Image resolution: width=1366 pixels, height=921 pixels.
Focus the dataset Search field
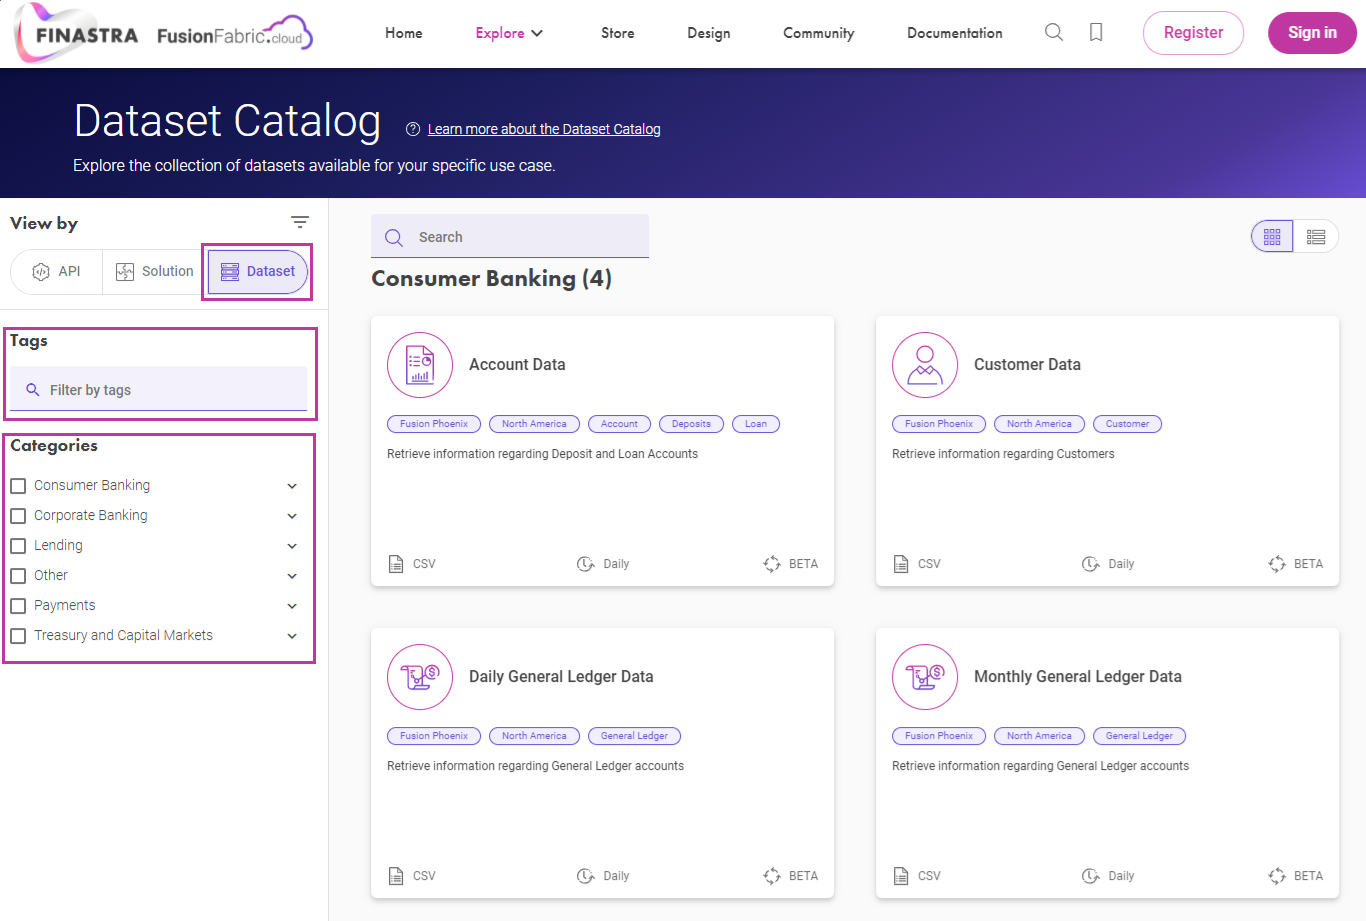[x=510, y=237]
